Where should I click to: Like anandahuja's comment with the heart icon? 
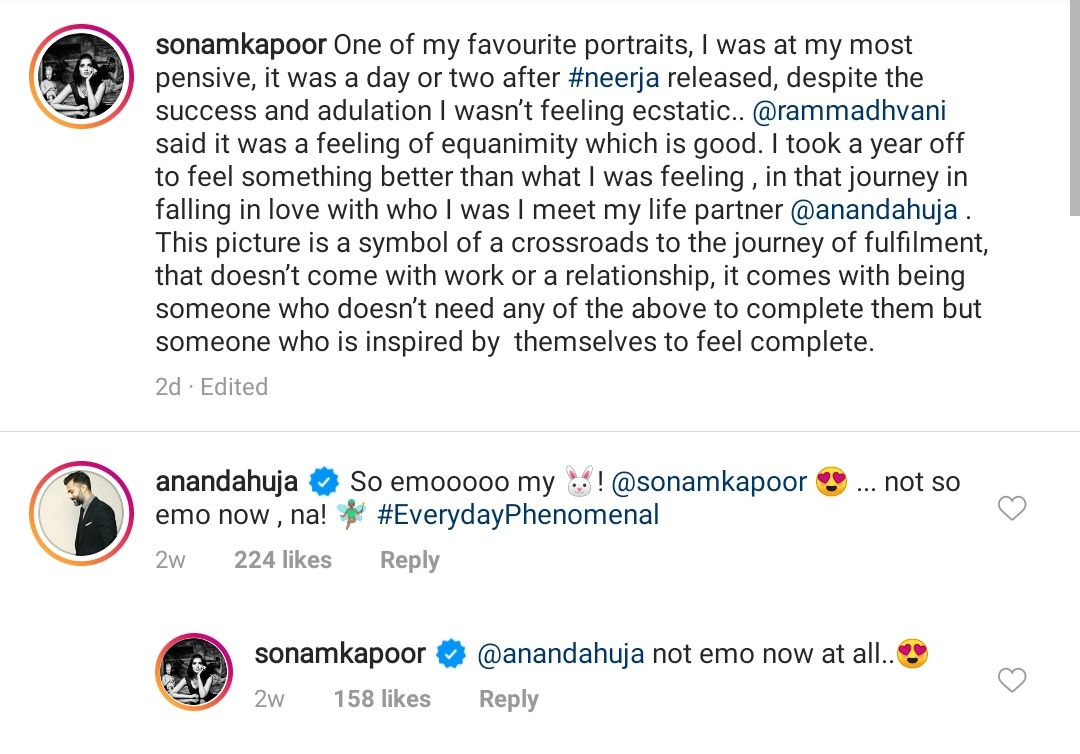(x=1012, y=509)
